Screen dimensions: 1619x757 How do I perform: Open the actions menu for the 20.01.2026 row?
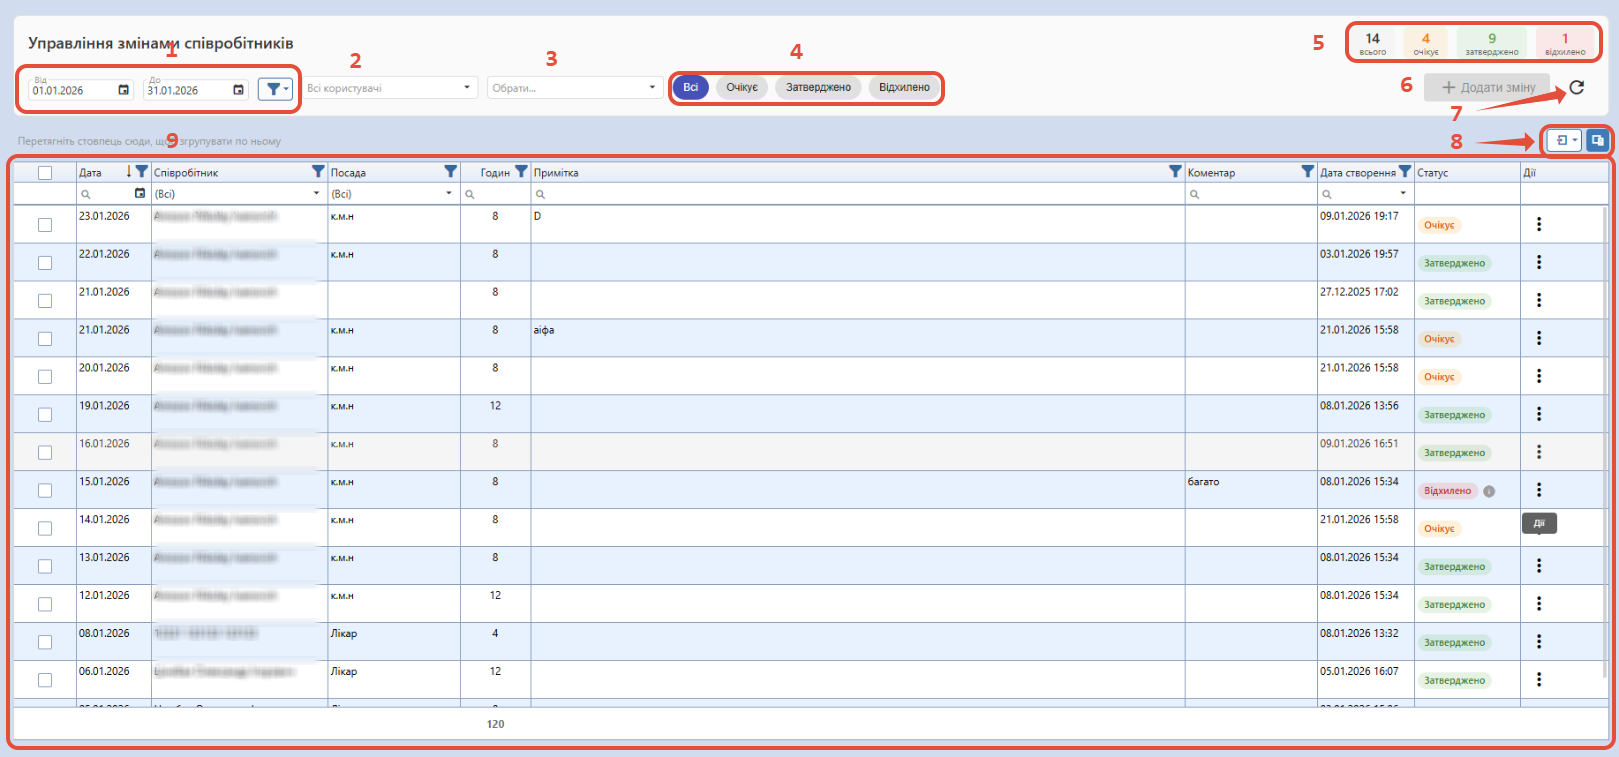(x=1539, y=376)
